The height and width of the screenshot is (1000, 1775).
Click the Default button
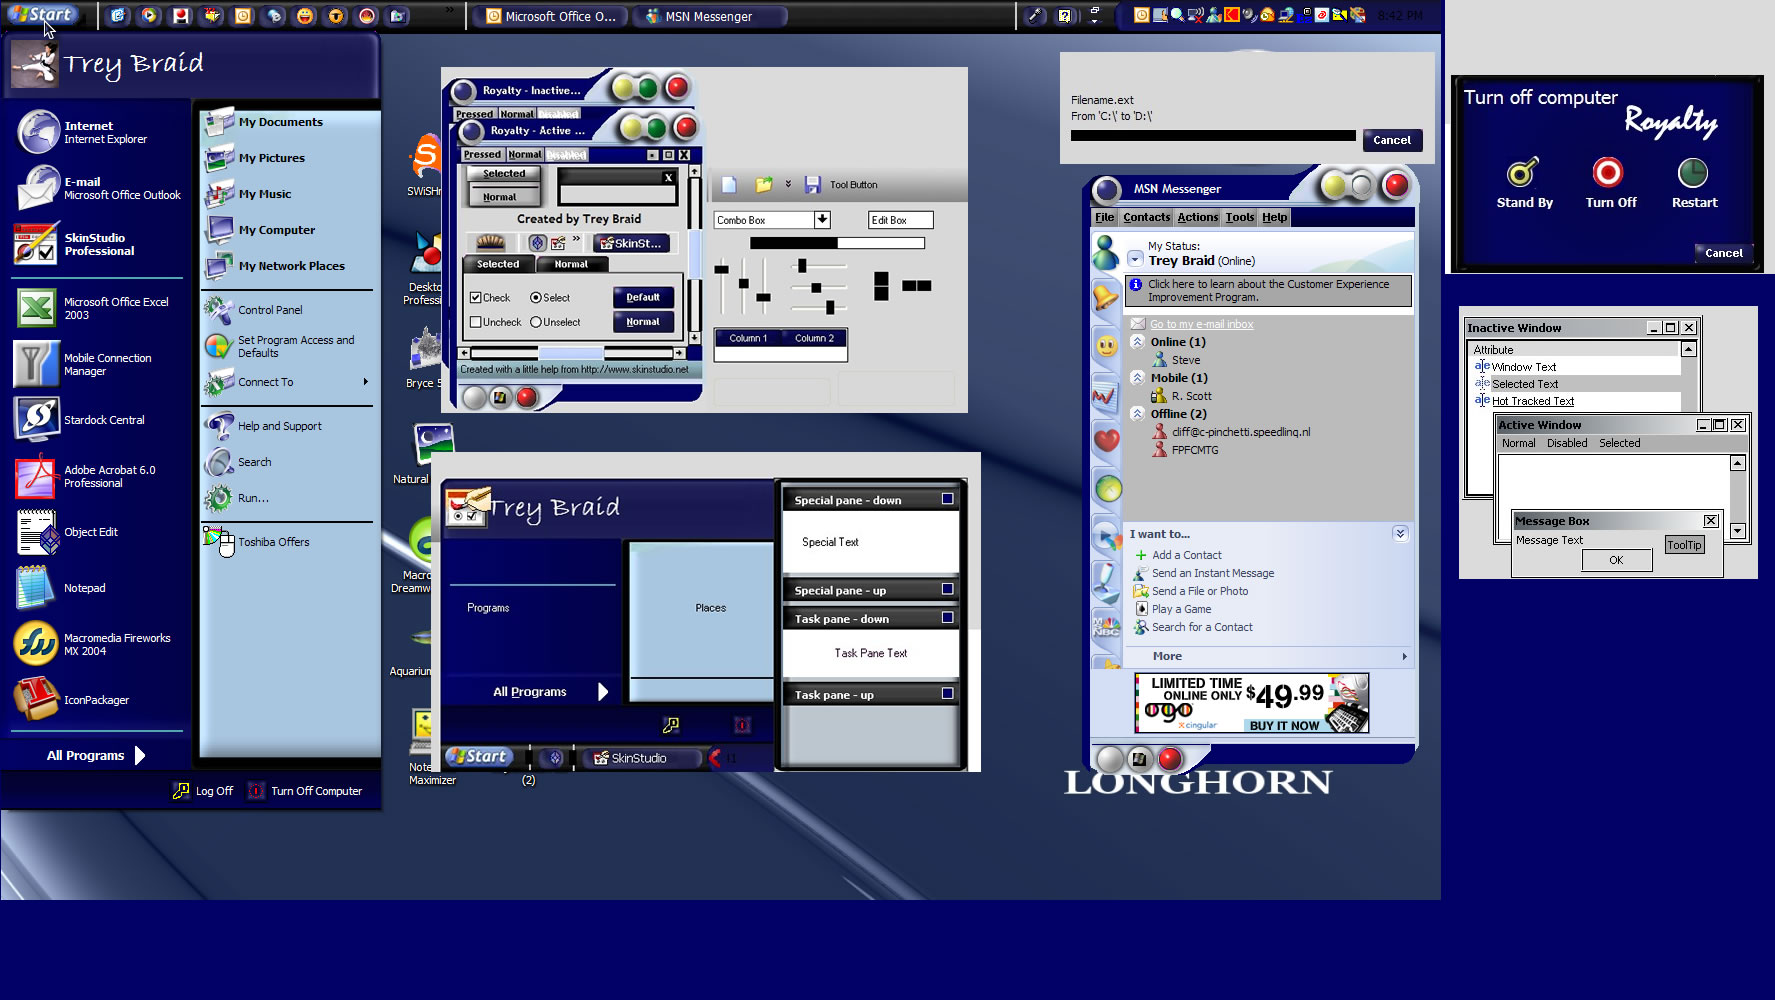click(643, 297)
